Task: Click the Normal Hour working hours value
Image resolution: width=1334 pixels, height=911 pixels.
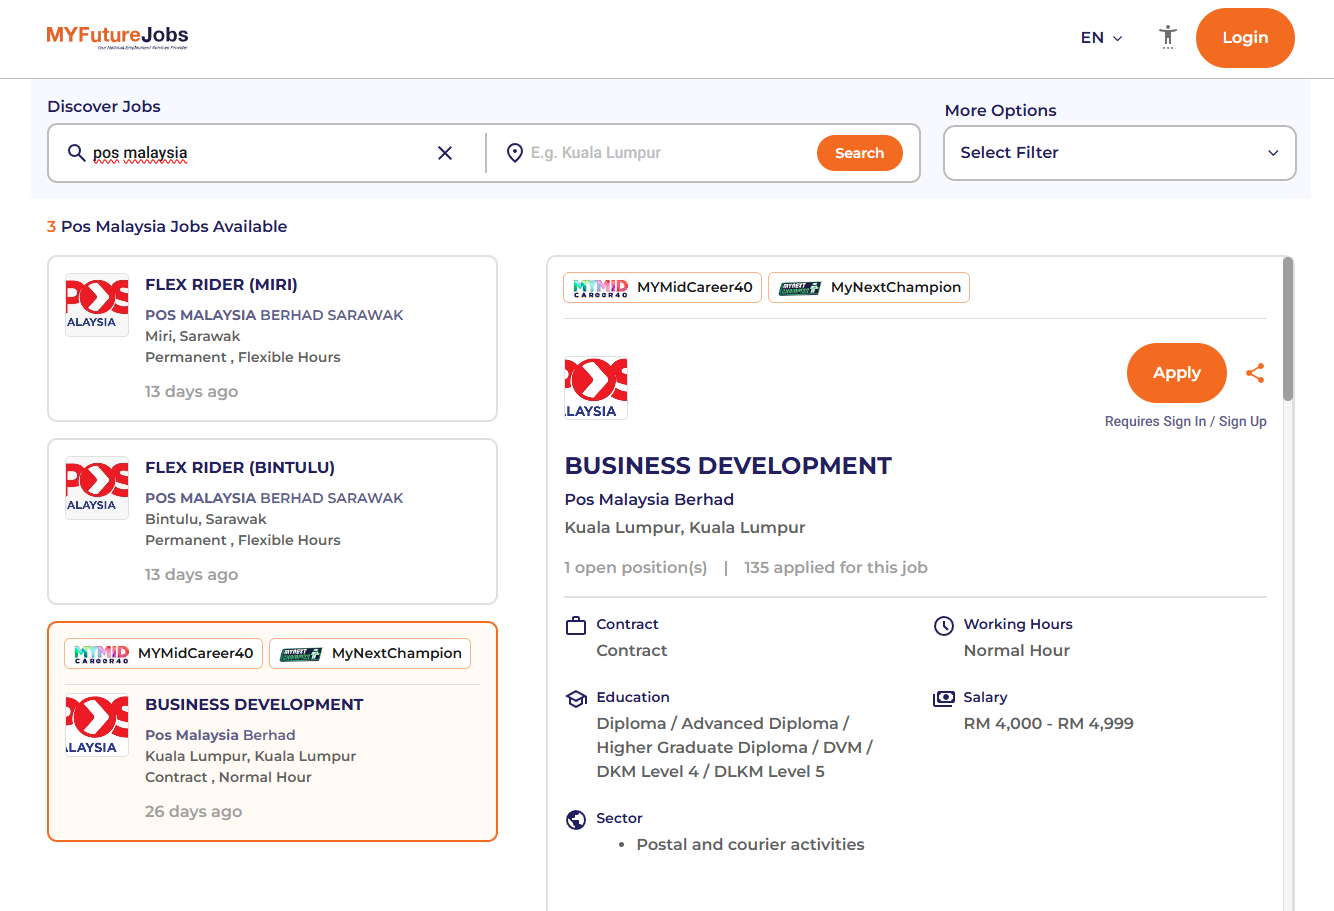Action: click(x=1017, y=650)
